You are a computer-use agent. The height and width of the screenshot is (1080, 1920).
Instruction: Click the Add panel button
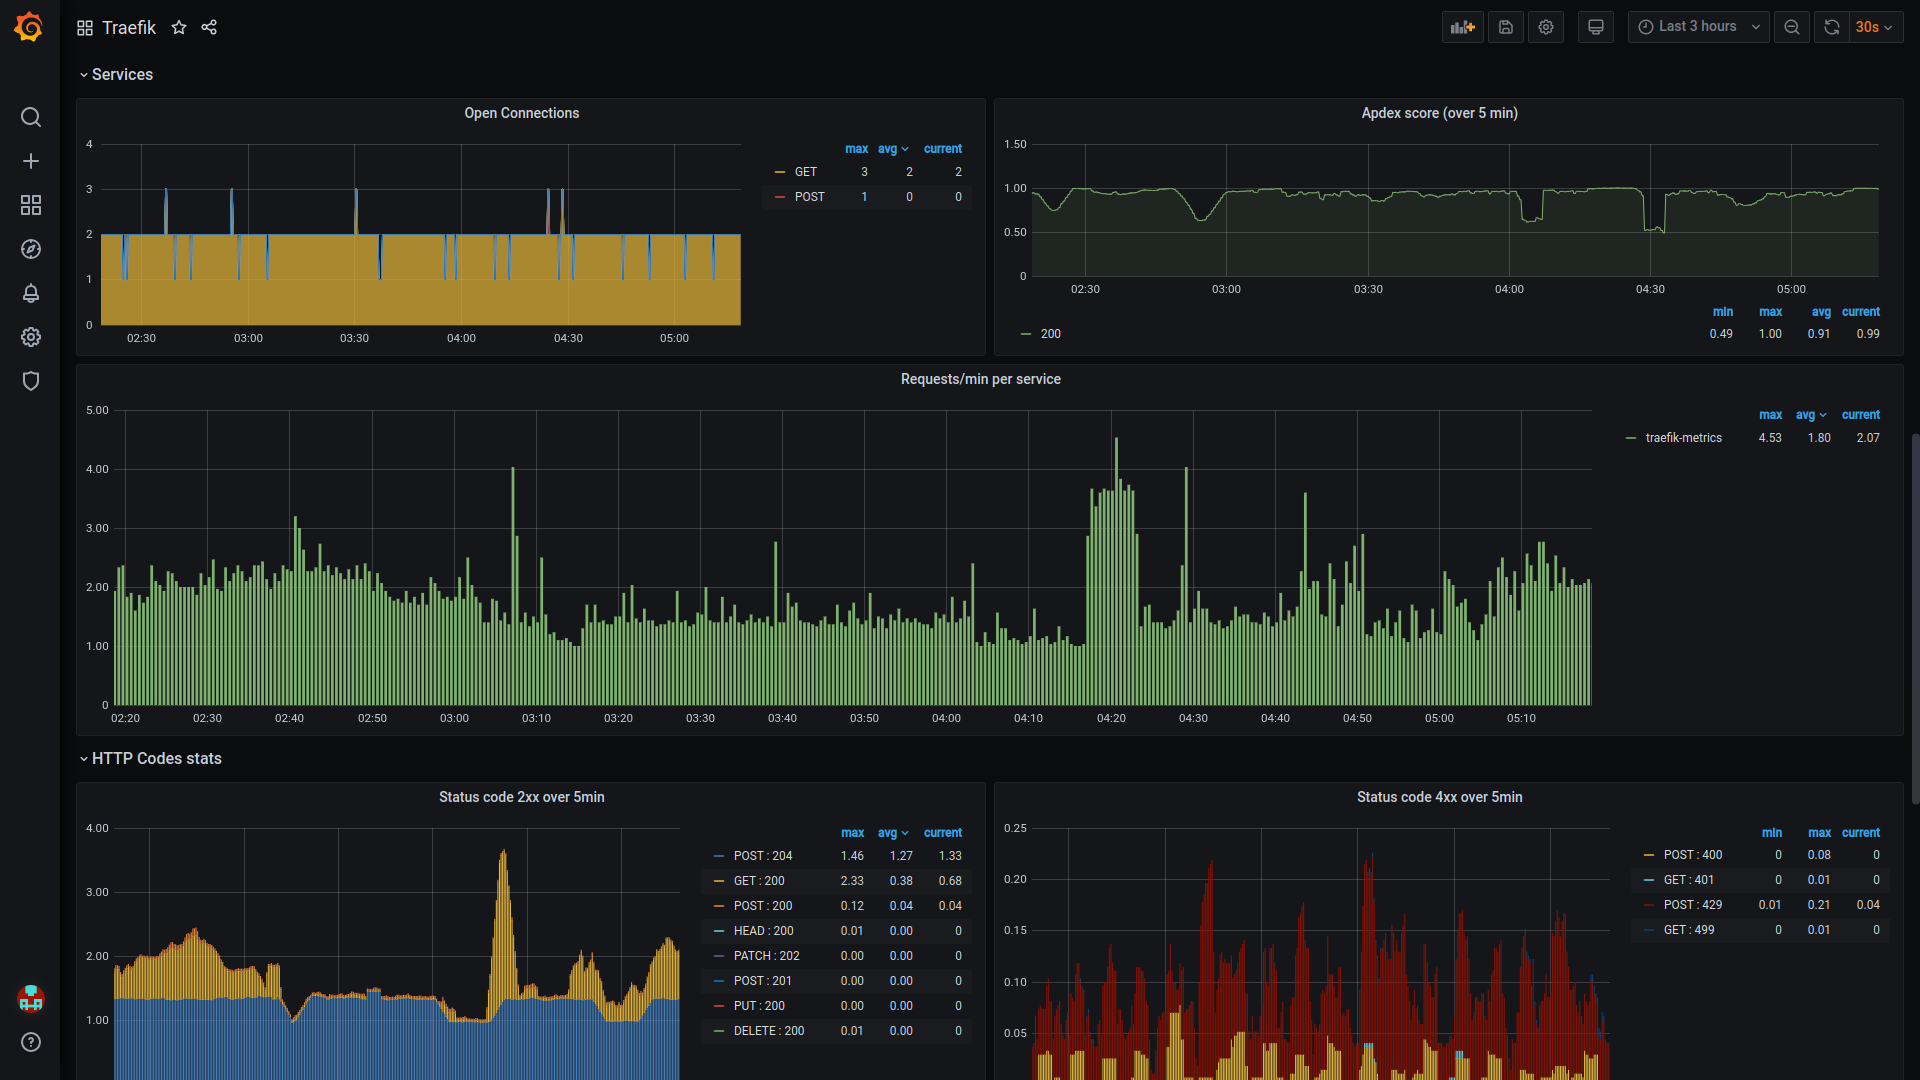coord(1463,27)
